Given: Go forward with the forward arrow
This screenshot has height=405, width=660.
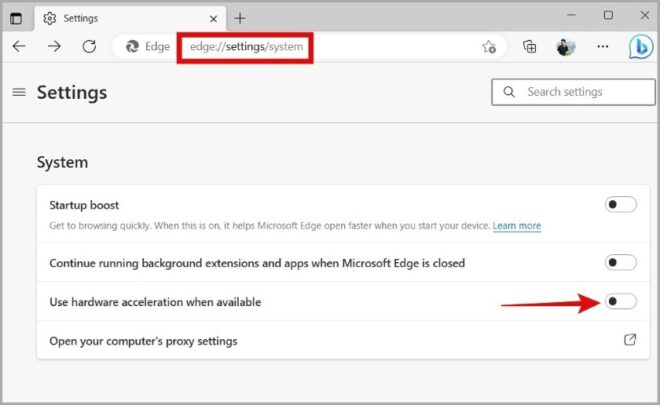Looking at the screenshot, I should click(54, 46).
